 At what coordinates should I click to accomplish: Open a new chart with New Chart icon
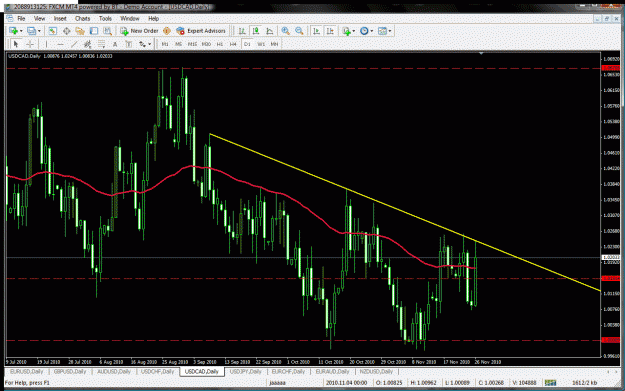click(13, 31)
